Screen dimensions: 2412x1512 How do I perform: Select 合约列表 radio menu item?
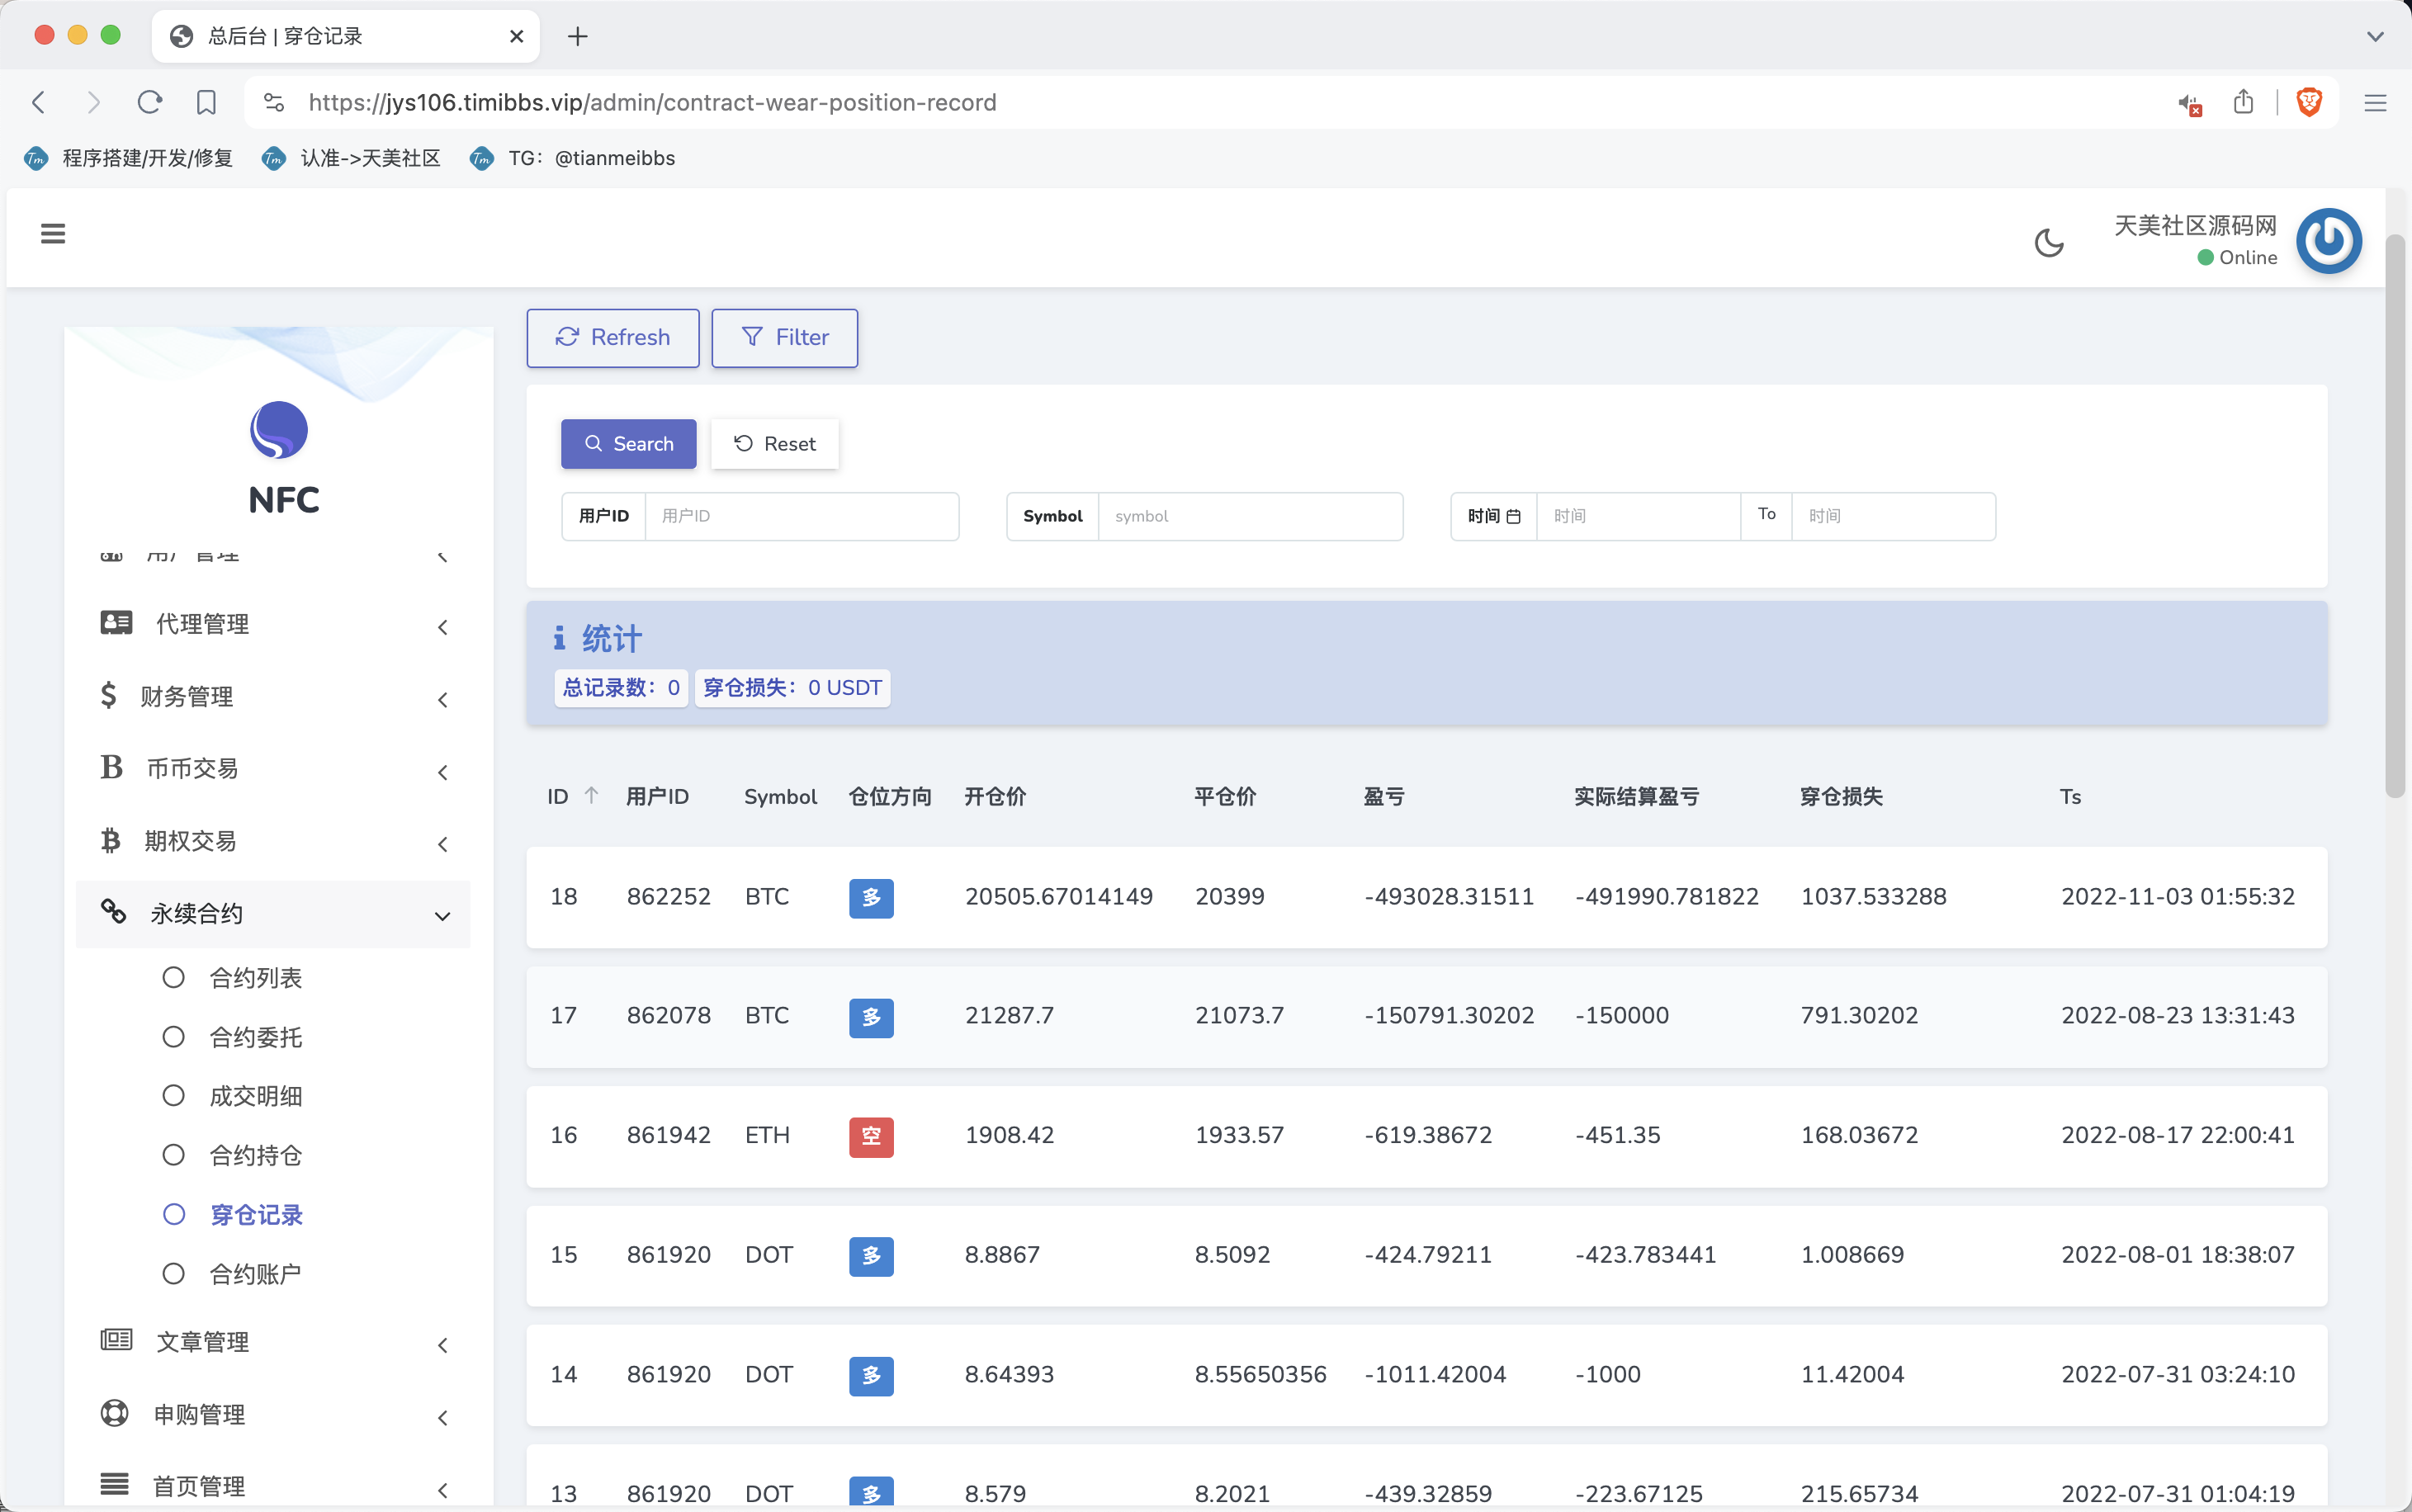(x=255, y=977)
